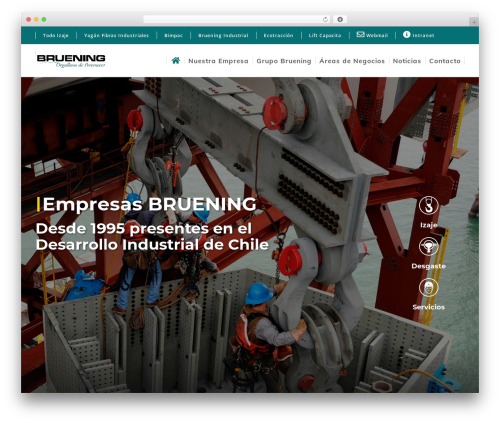
Task: Open Ecotracción link
Action: [x=278, y=35]
